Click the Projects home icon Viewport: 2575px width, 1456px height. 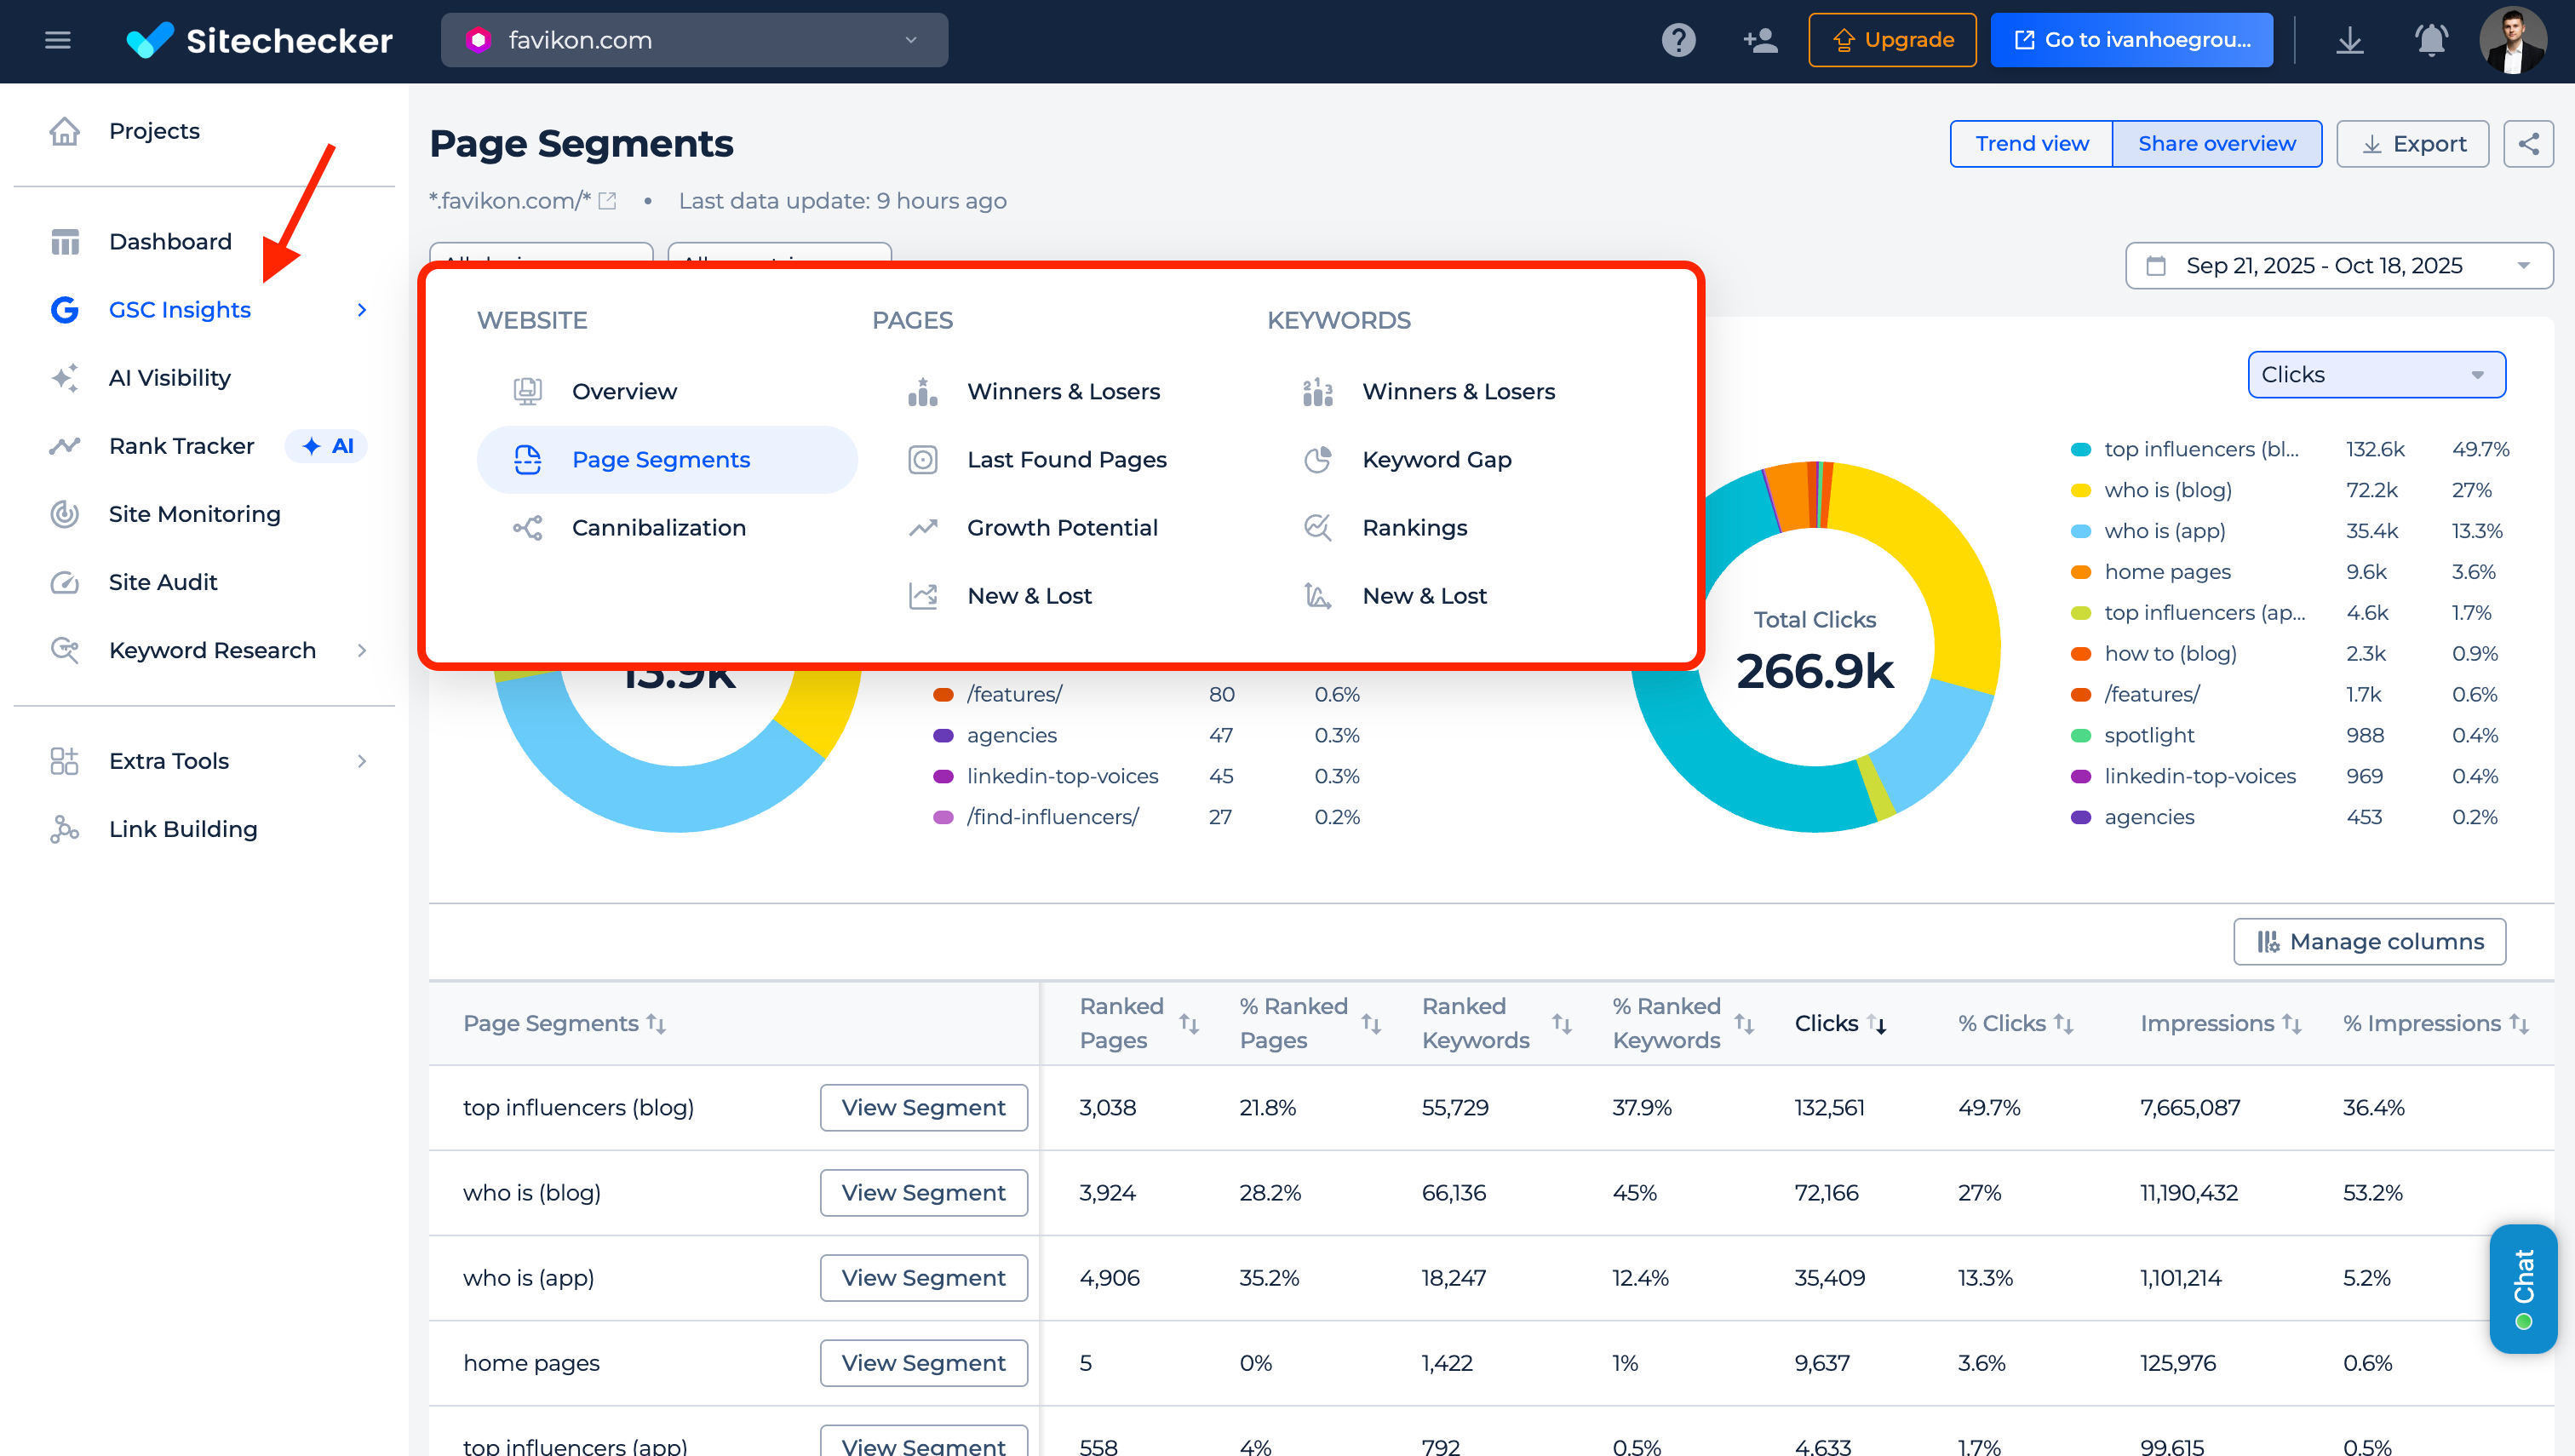[x=65, y=131]
